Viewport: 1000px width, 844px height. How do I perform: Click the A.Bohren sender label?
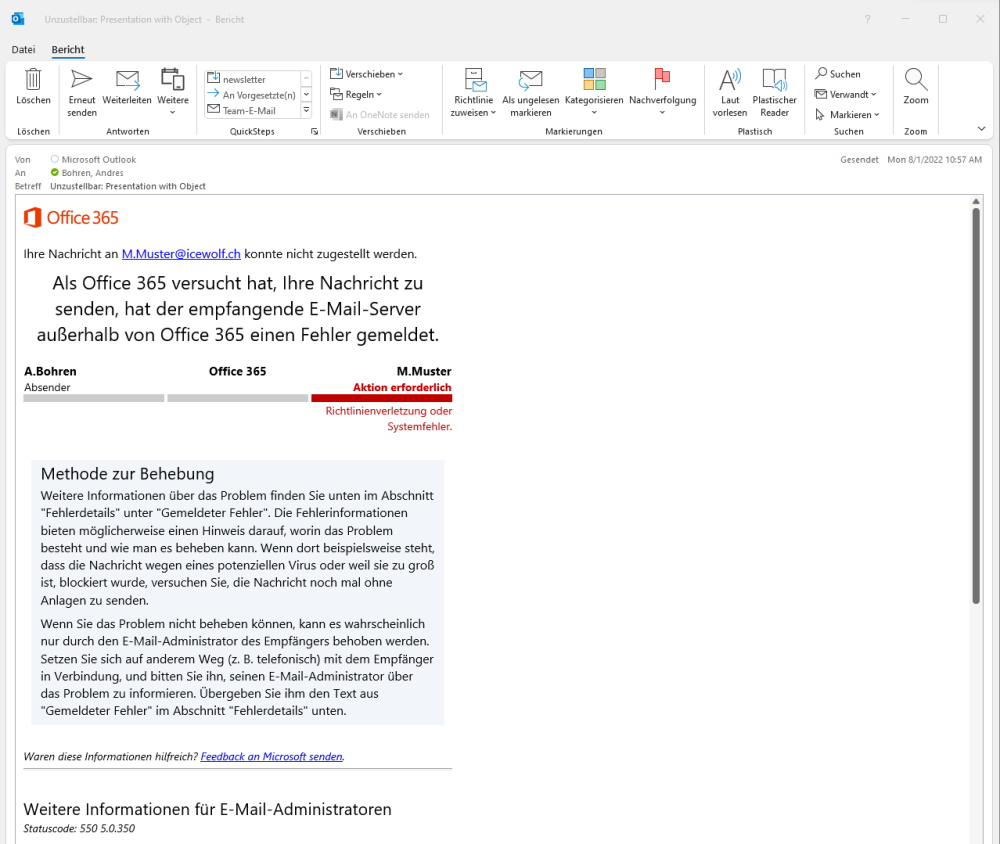coord(50,371)
